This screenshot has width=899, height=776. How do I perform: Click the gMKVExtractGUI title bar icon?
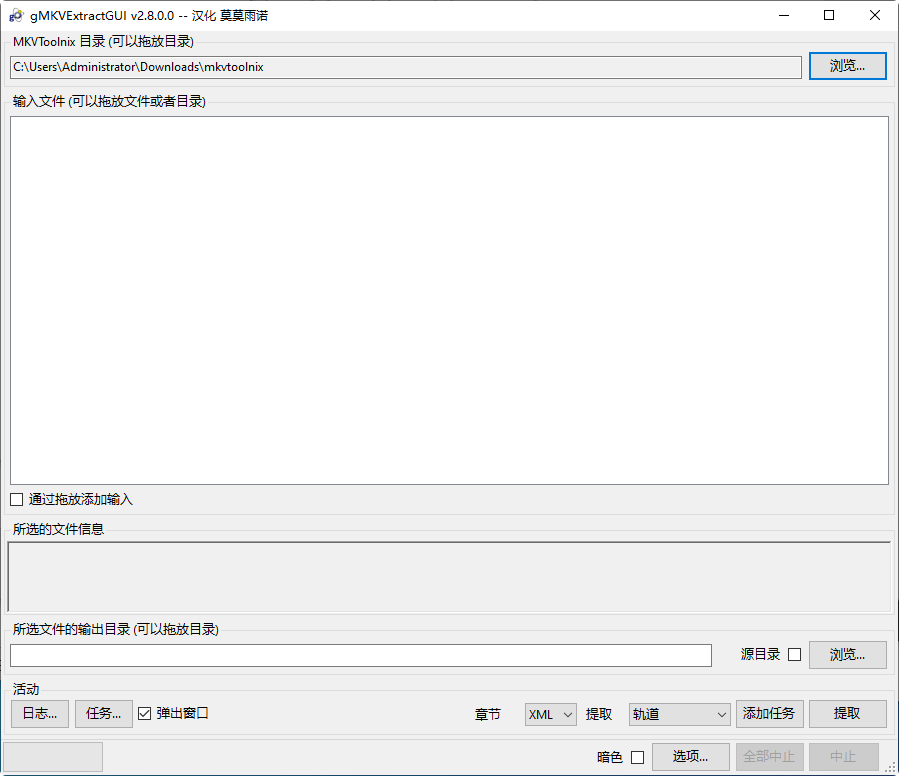tap(14, 15)
